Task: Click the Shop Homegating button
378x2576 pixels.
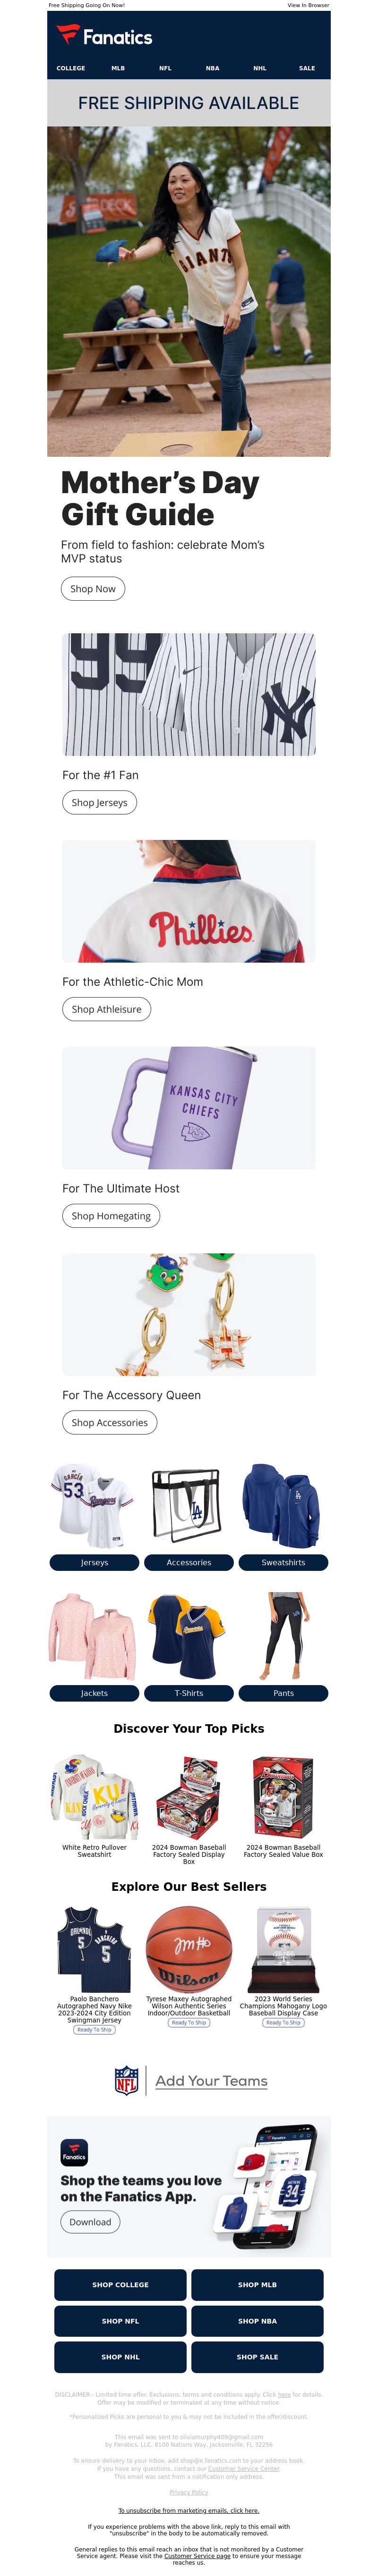Action: point(111,1216)
